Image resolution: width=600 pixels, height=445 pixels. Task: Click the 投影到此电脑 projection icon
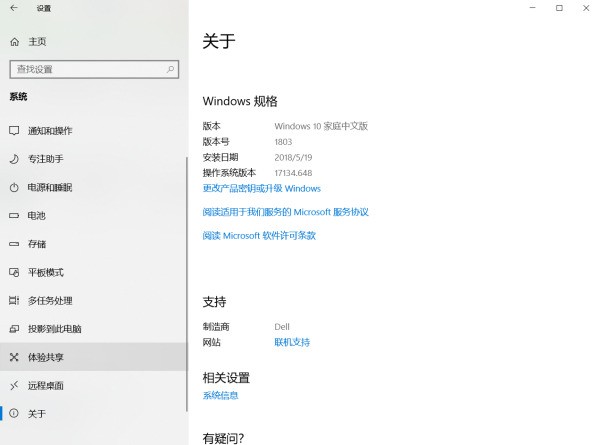coord(14,329)
